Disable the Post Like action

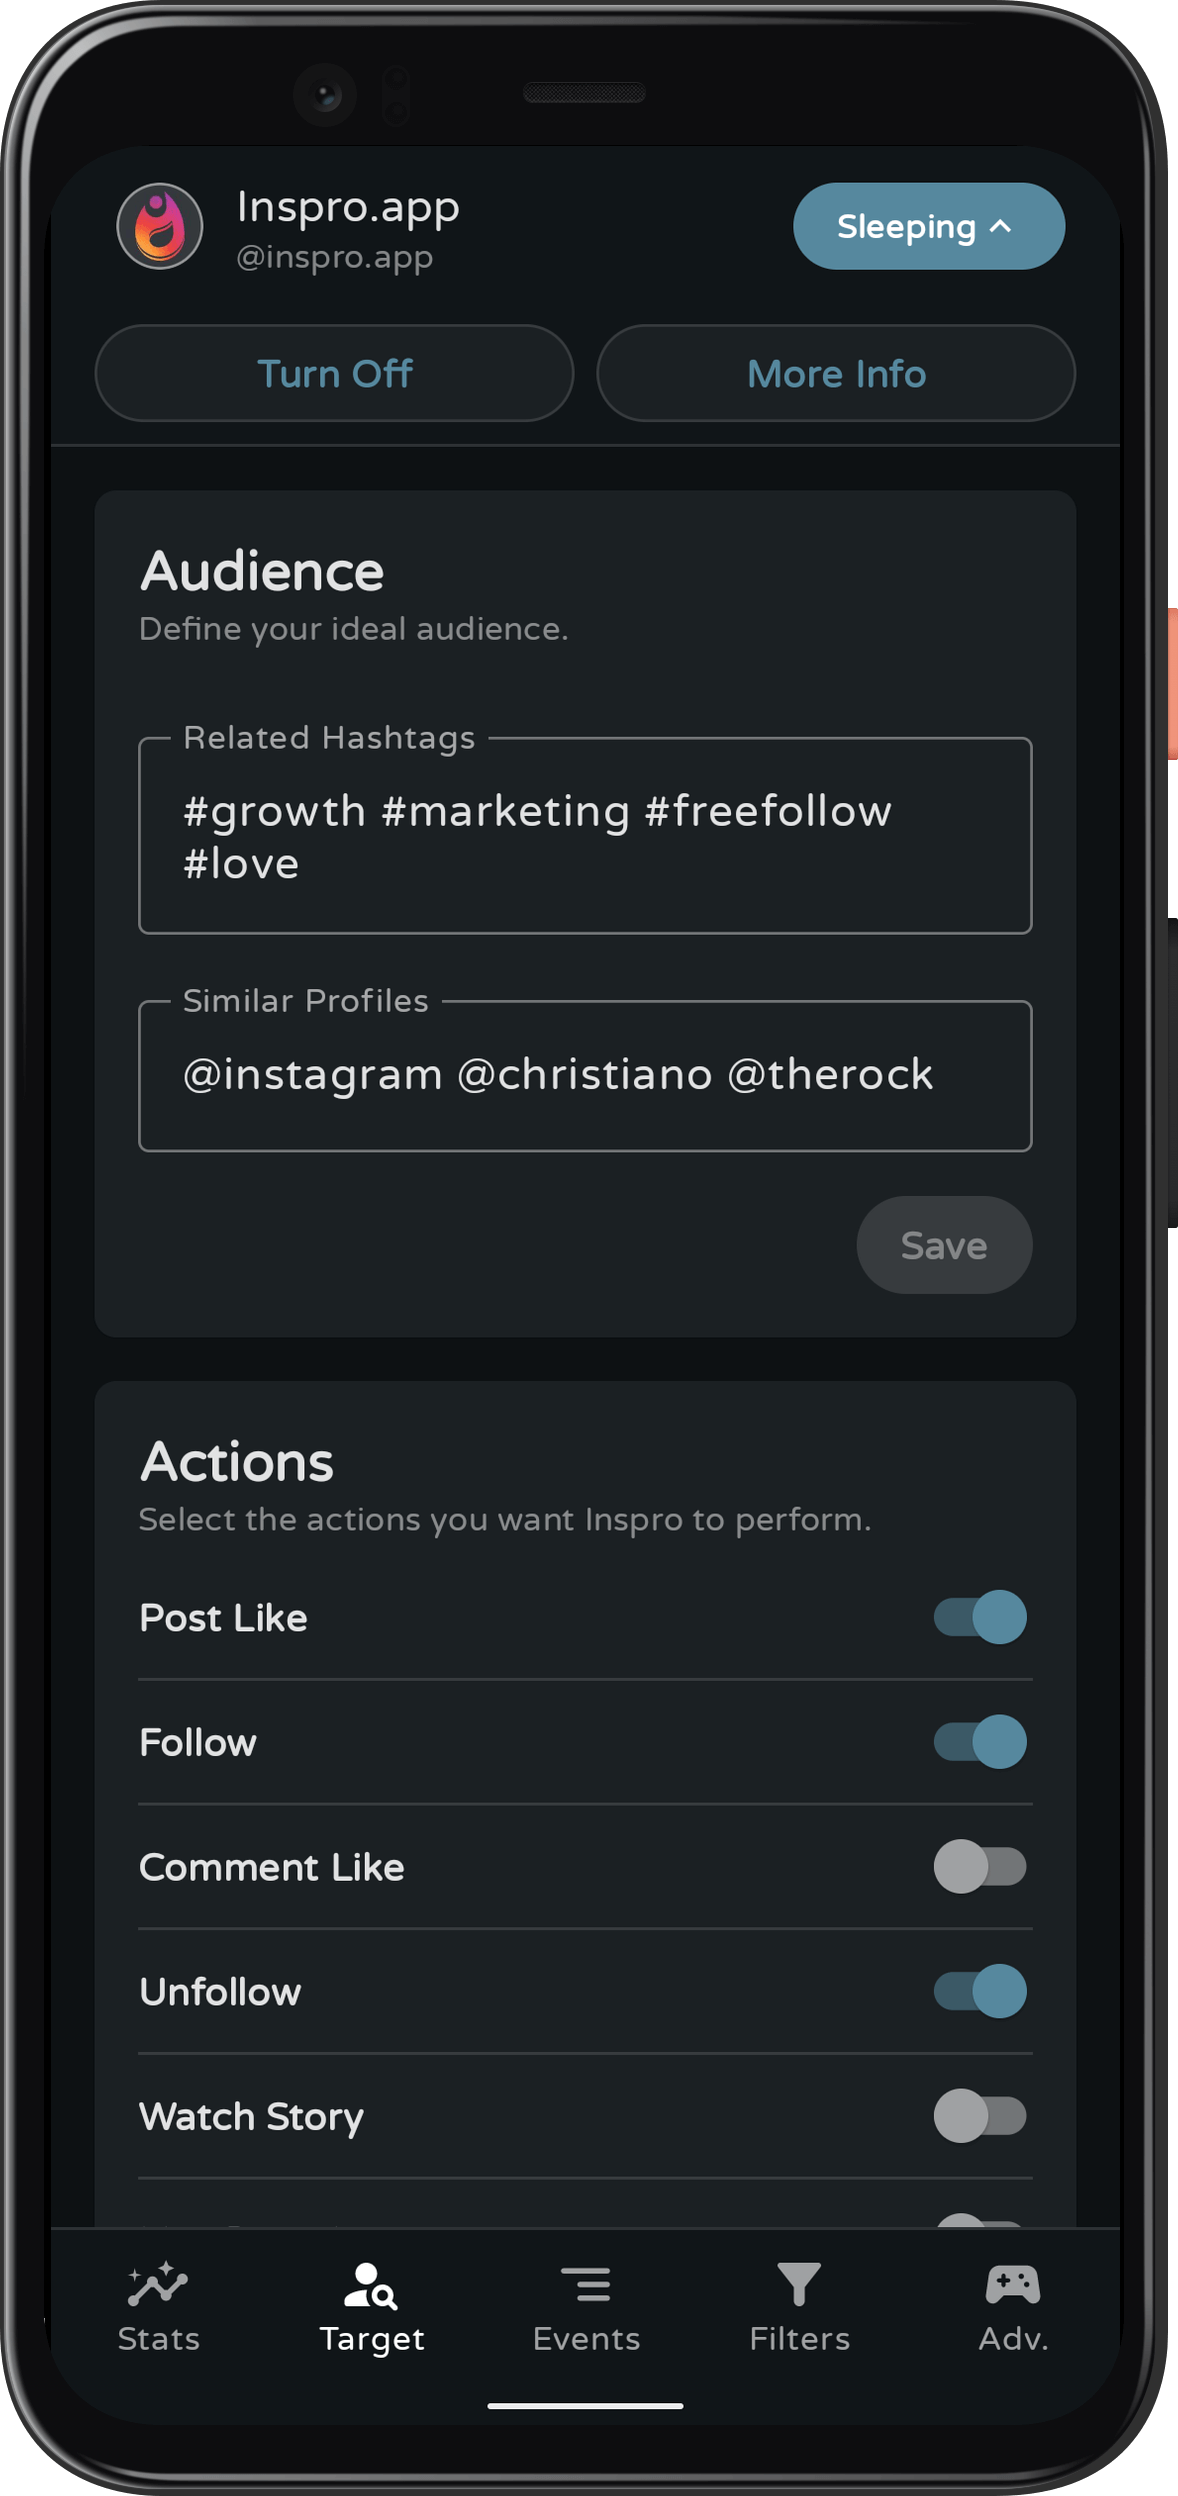(x=981, y=1618)
